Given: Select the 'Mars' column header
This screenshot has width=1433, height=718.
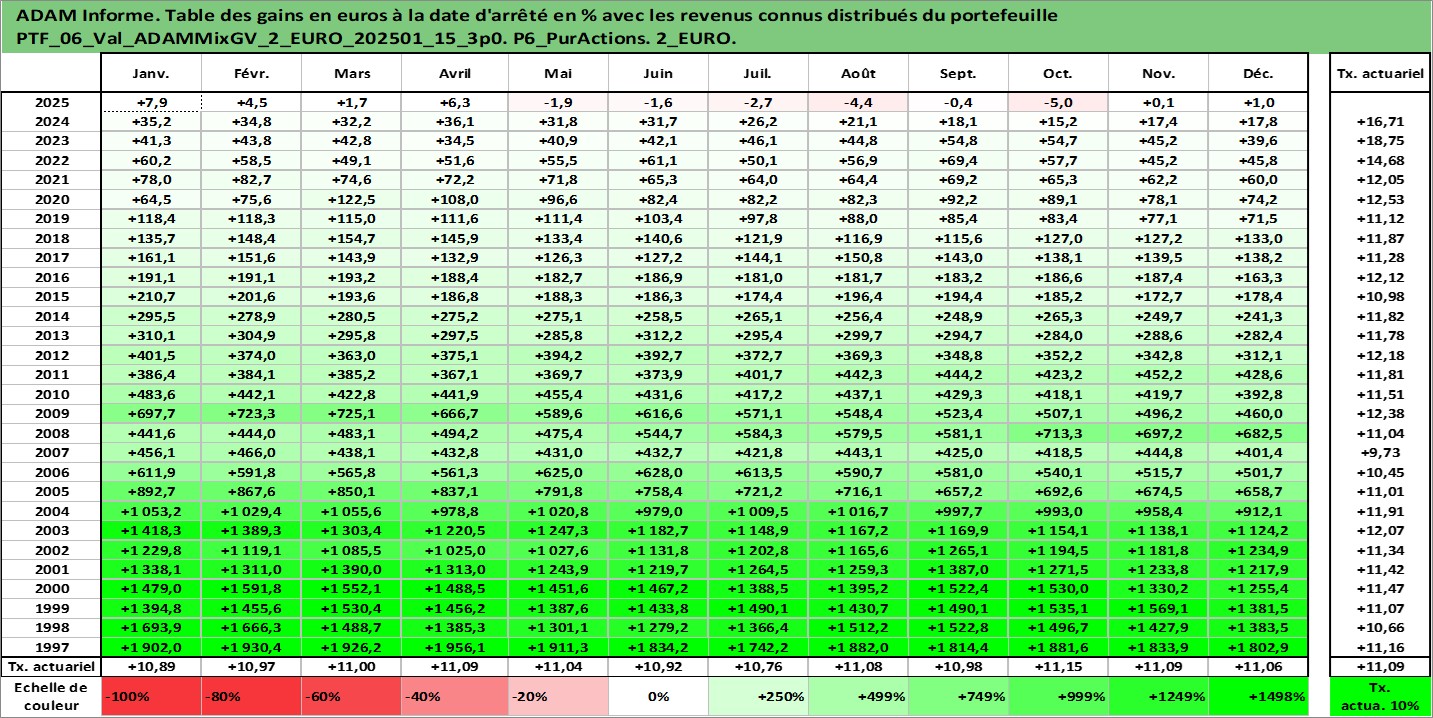Looking at the screenshot, I should (x=351, y=74).
